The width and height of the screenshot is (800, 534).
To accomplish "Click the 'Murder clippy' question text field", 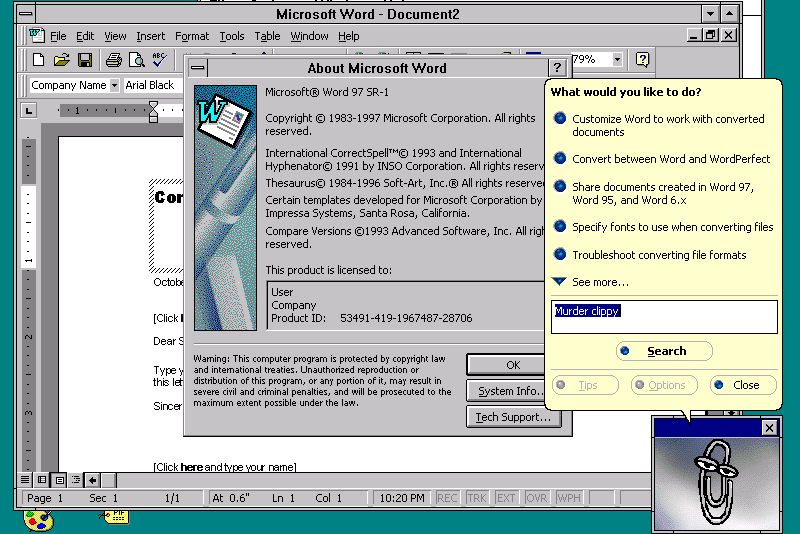I will [x=664, y=317].
